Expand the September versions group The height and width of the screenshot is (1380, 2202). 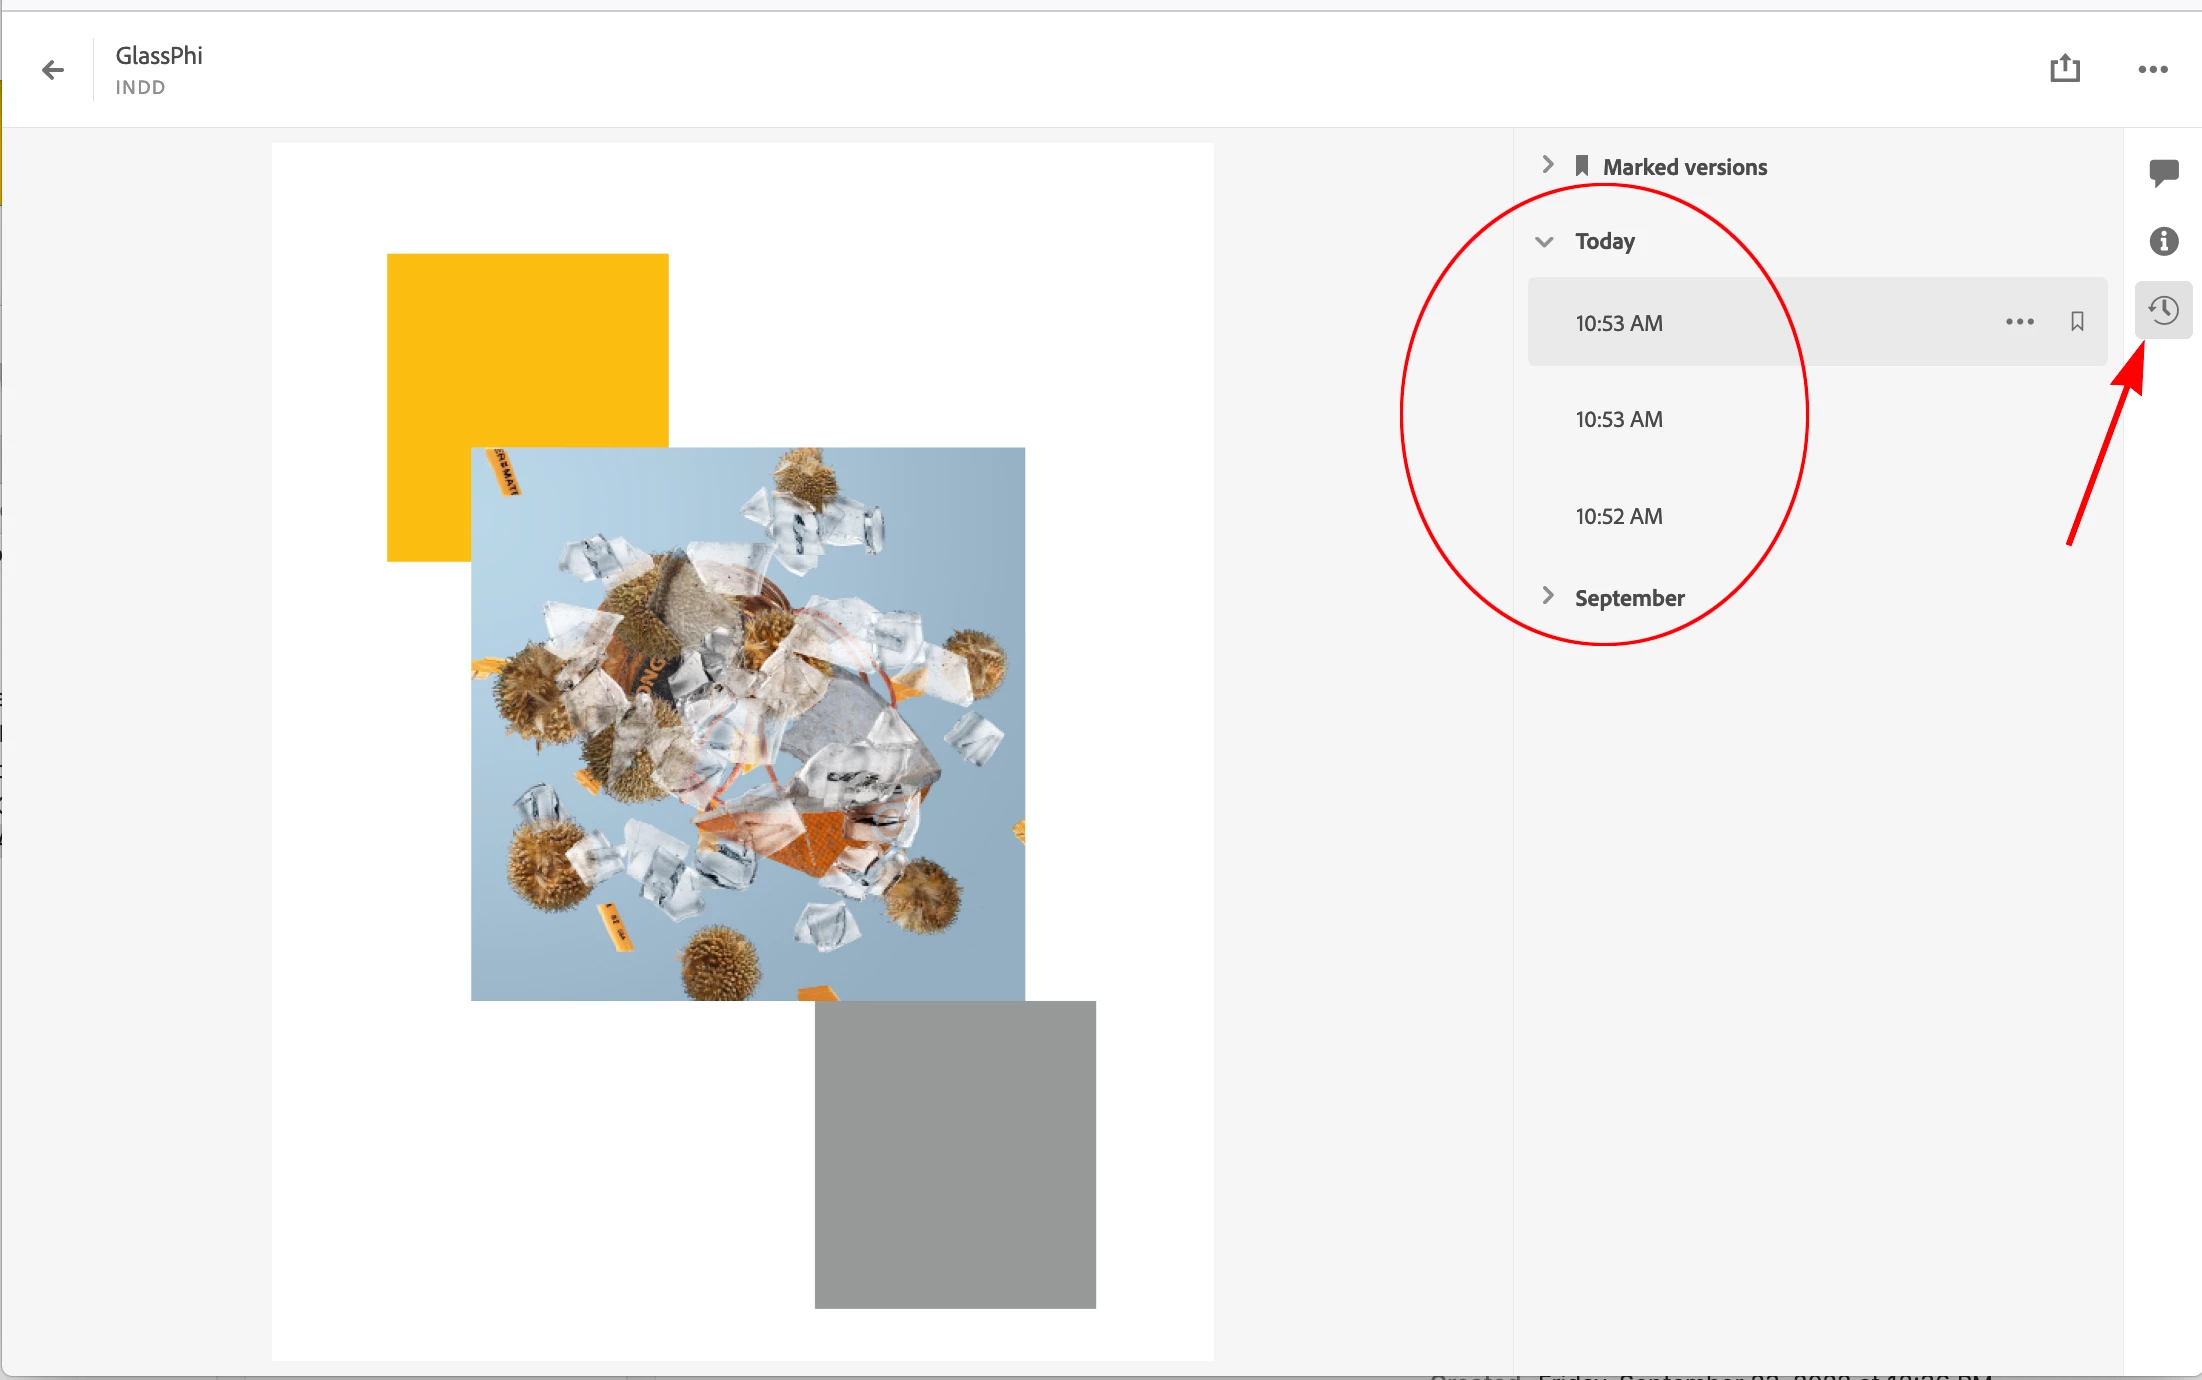(x=1547, y=596)
